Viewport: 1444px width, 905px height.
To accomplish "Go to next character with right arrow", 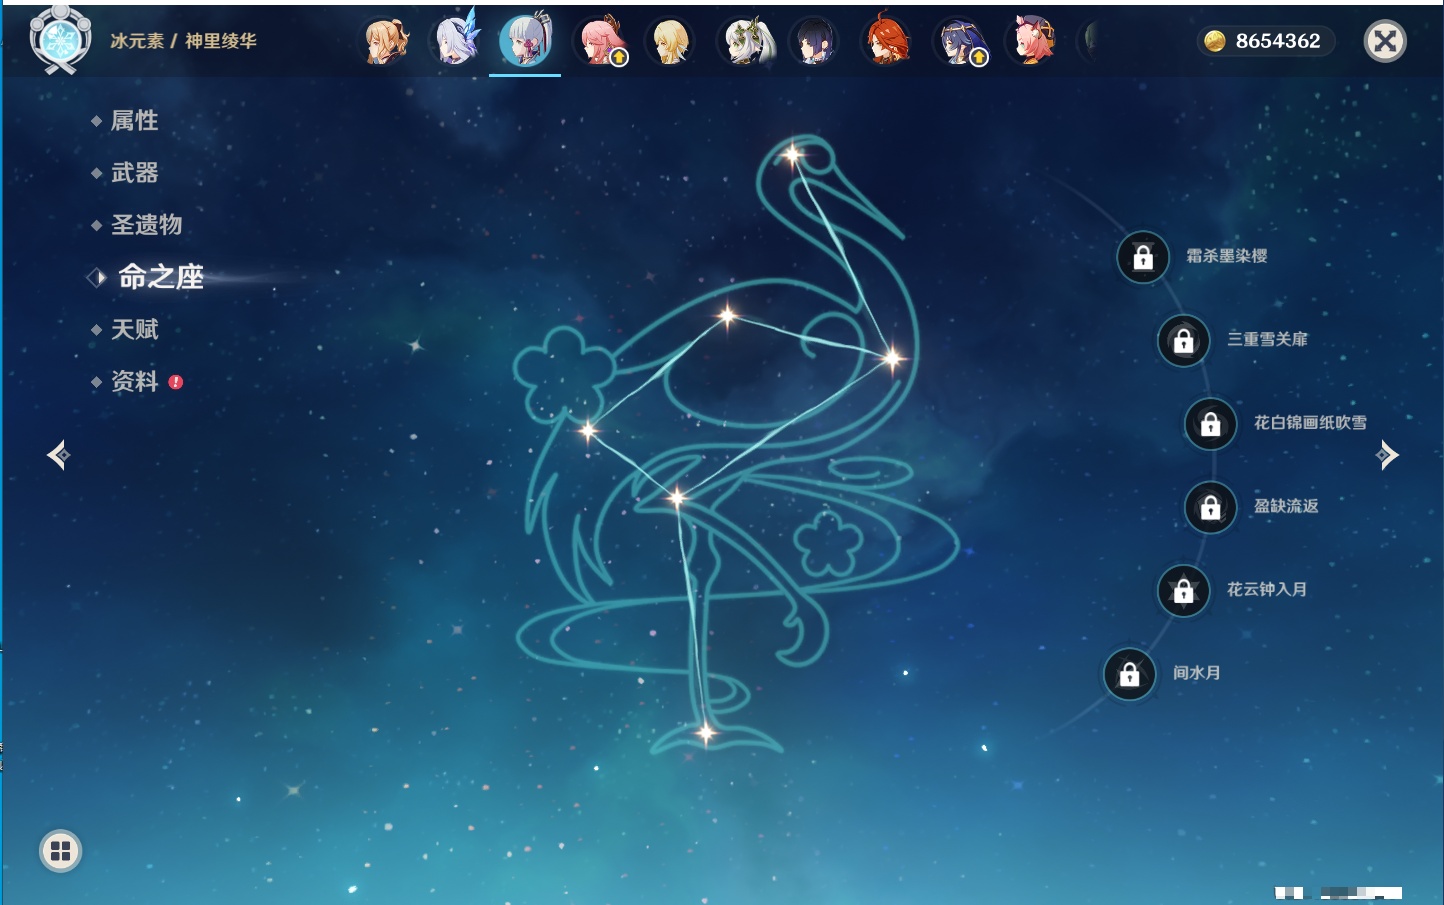I will (1387, 455).
